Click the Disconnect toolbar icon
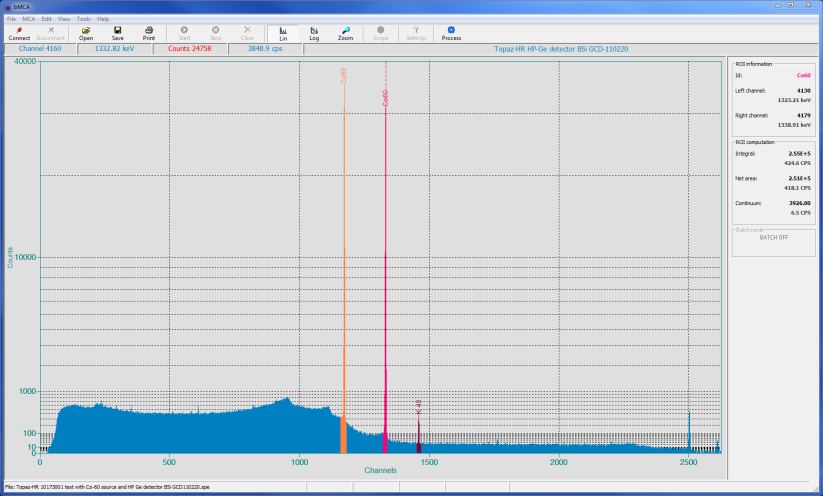Image resolution: width=823 pixels, height=496 pixels. (51, 34)
